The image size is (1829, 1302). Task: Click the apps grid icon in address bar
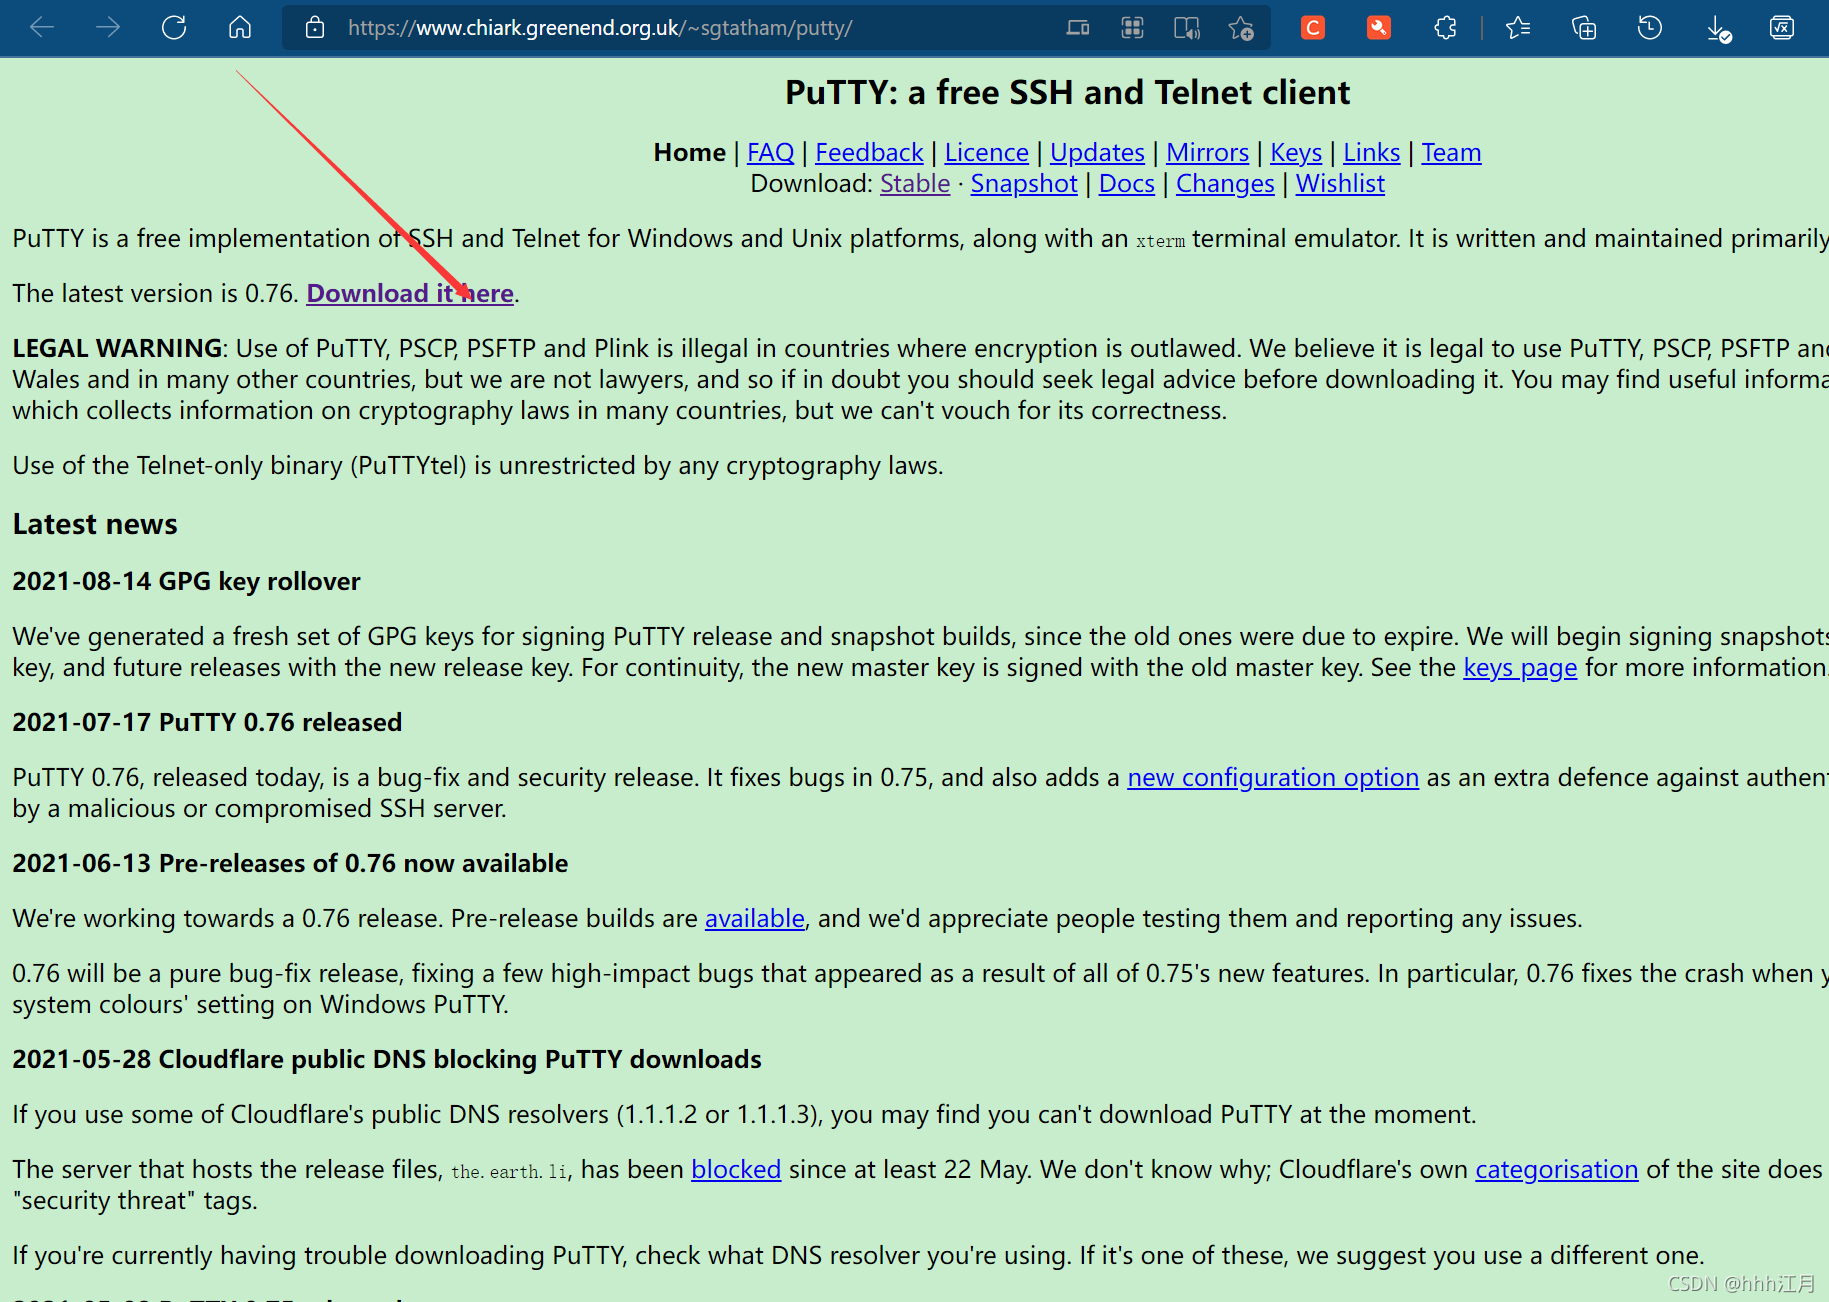pos(1132,28)
